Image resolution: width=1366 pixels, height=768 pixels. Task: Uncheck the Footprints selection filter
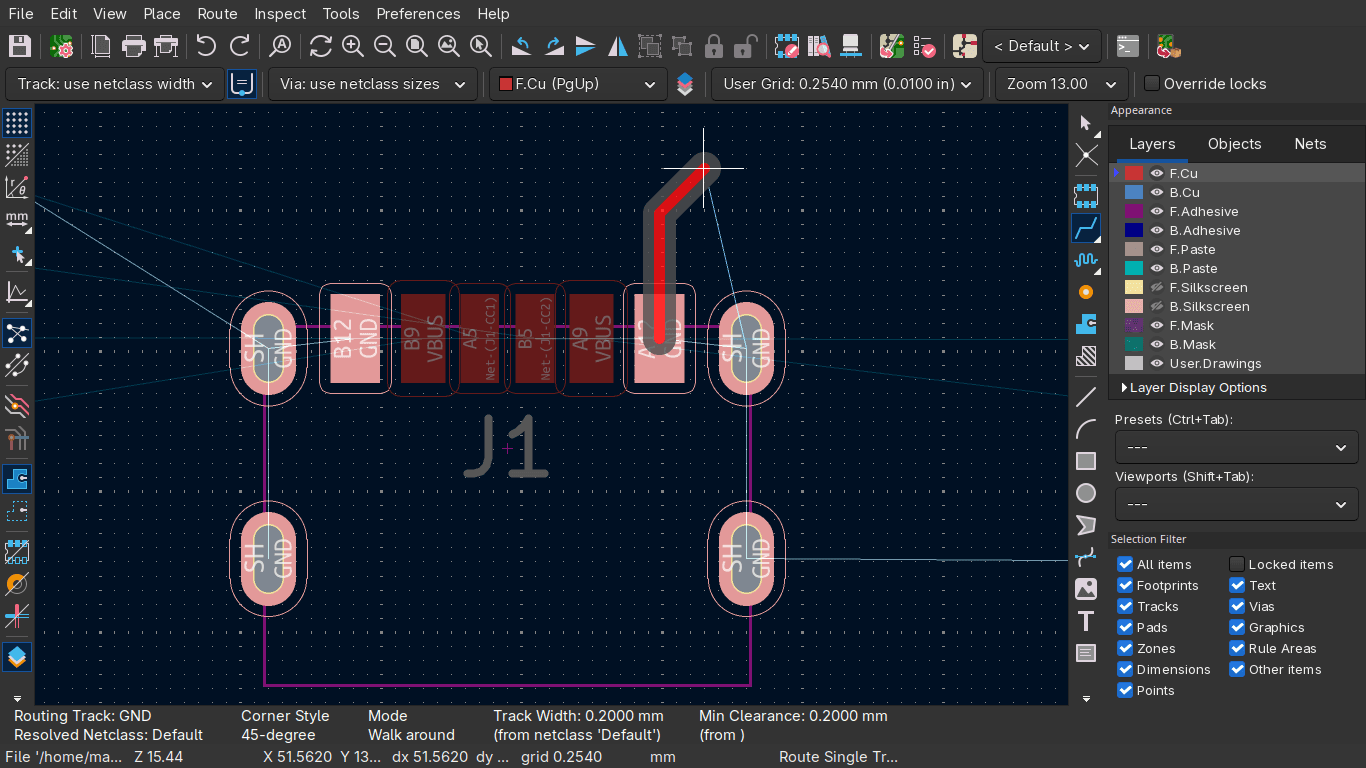pos(1125,586)
